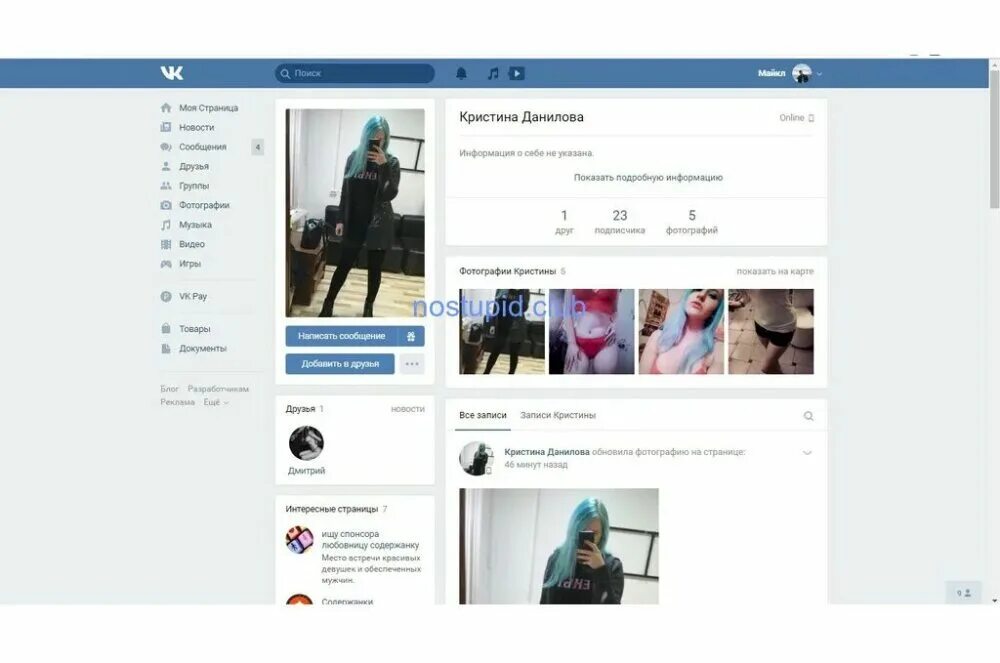Open the three-dots more actions menu
The image size is (1000, 663).
coord(412,364)
